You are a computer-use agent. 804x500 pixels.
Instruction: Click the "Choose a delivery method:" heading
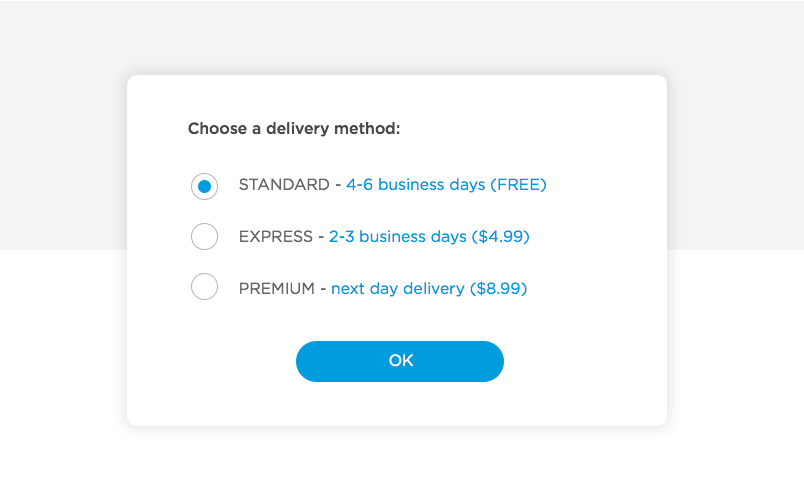click(x=294, y=128)
